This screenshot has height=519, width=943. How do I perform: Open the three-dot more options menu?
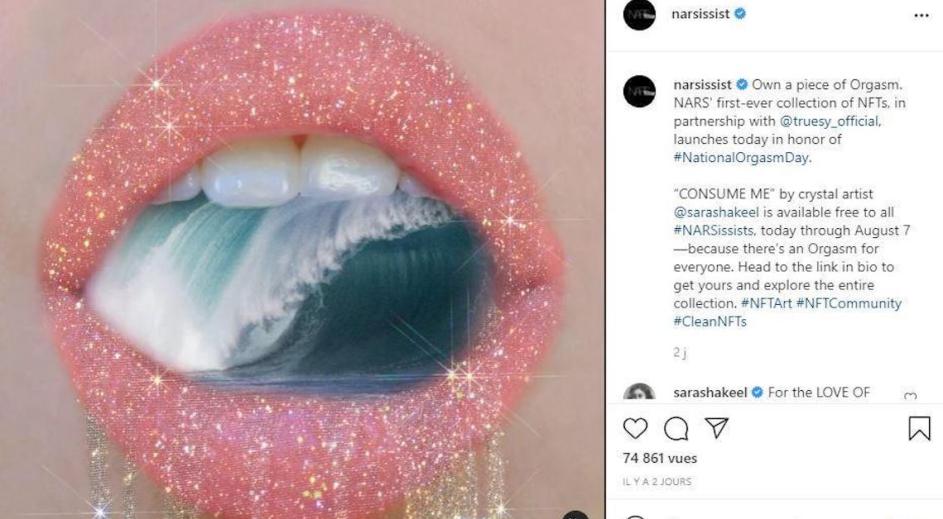coord(921,16)
